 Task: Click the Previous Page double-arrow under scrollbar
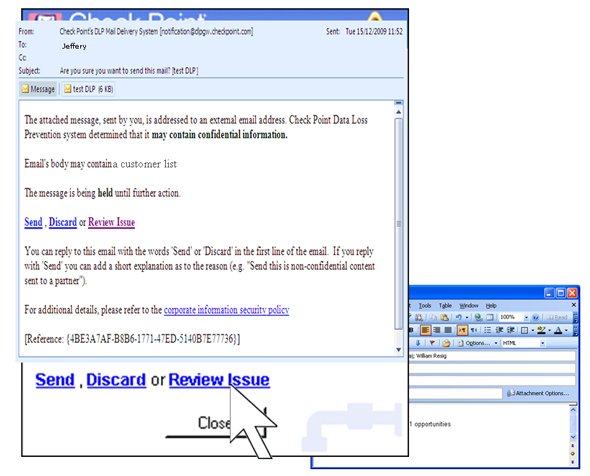(x=573, y=446)
